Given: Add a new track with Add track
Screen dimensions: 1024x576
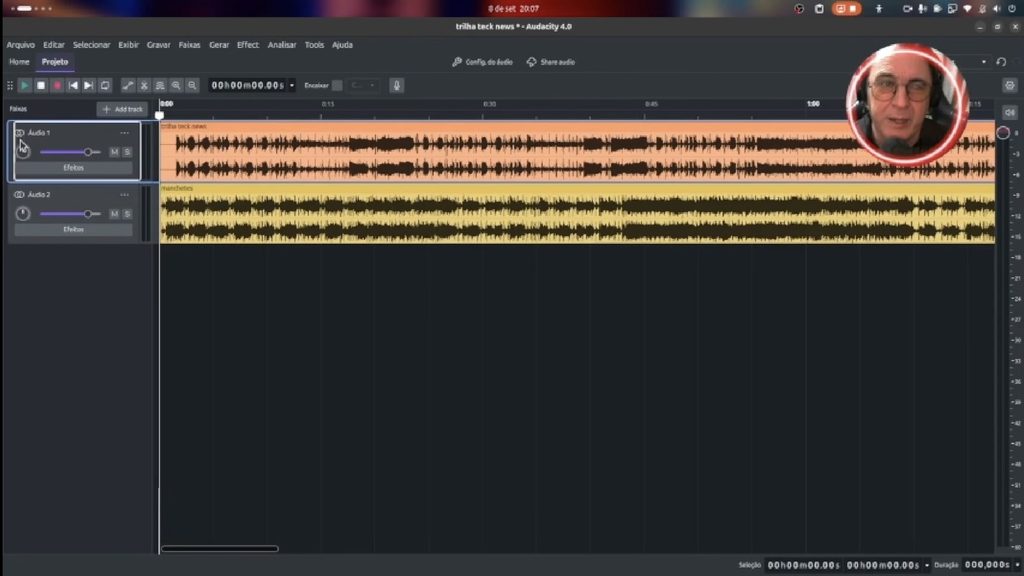Looking at the screenshot, I should [x=122, y=109].
